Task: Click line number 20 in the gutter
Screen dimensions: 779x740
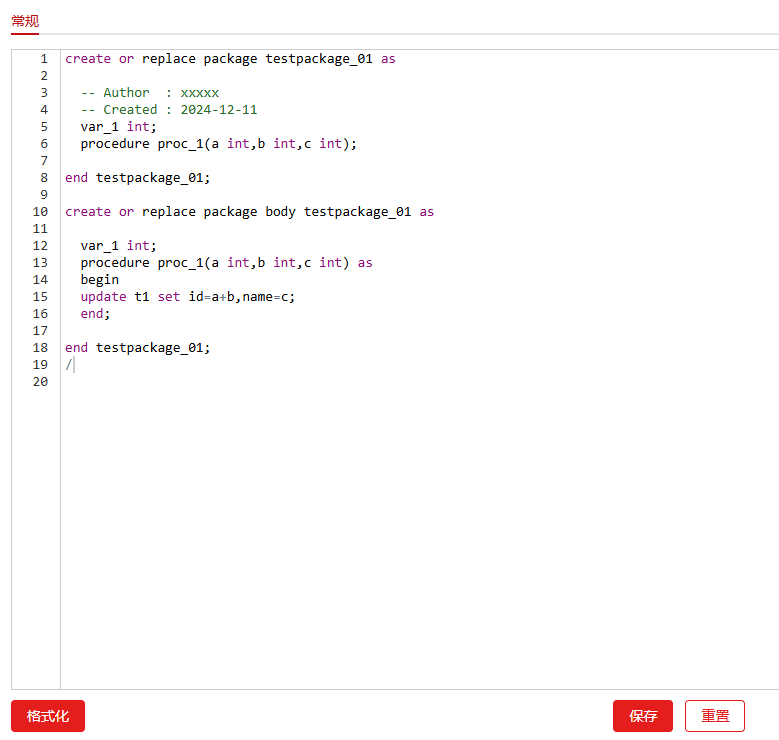Action: tap(40, 382)
